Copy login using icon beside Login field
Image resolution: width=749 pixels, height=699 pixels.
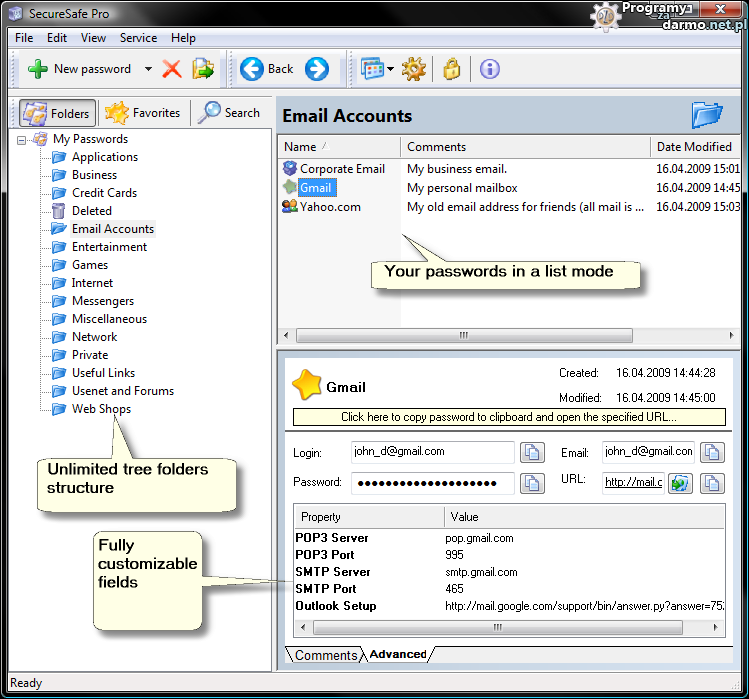533,453
